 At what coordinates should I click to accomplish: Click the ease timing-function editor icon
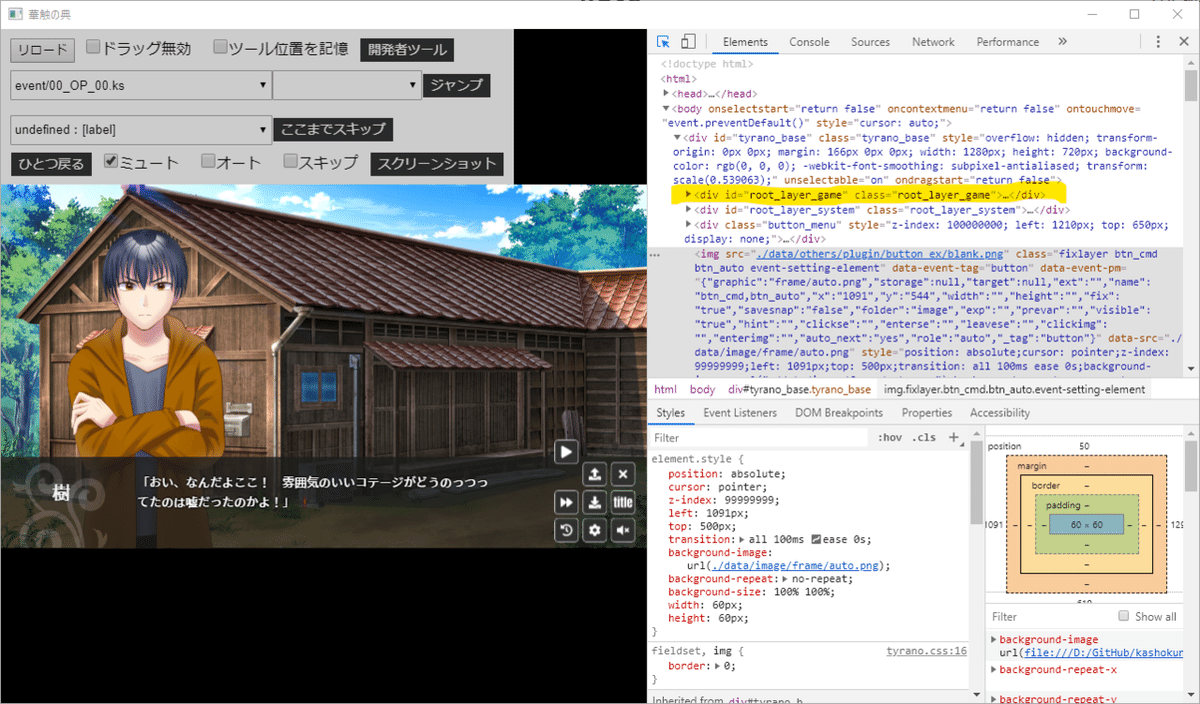pos(816,539)
